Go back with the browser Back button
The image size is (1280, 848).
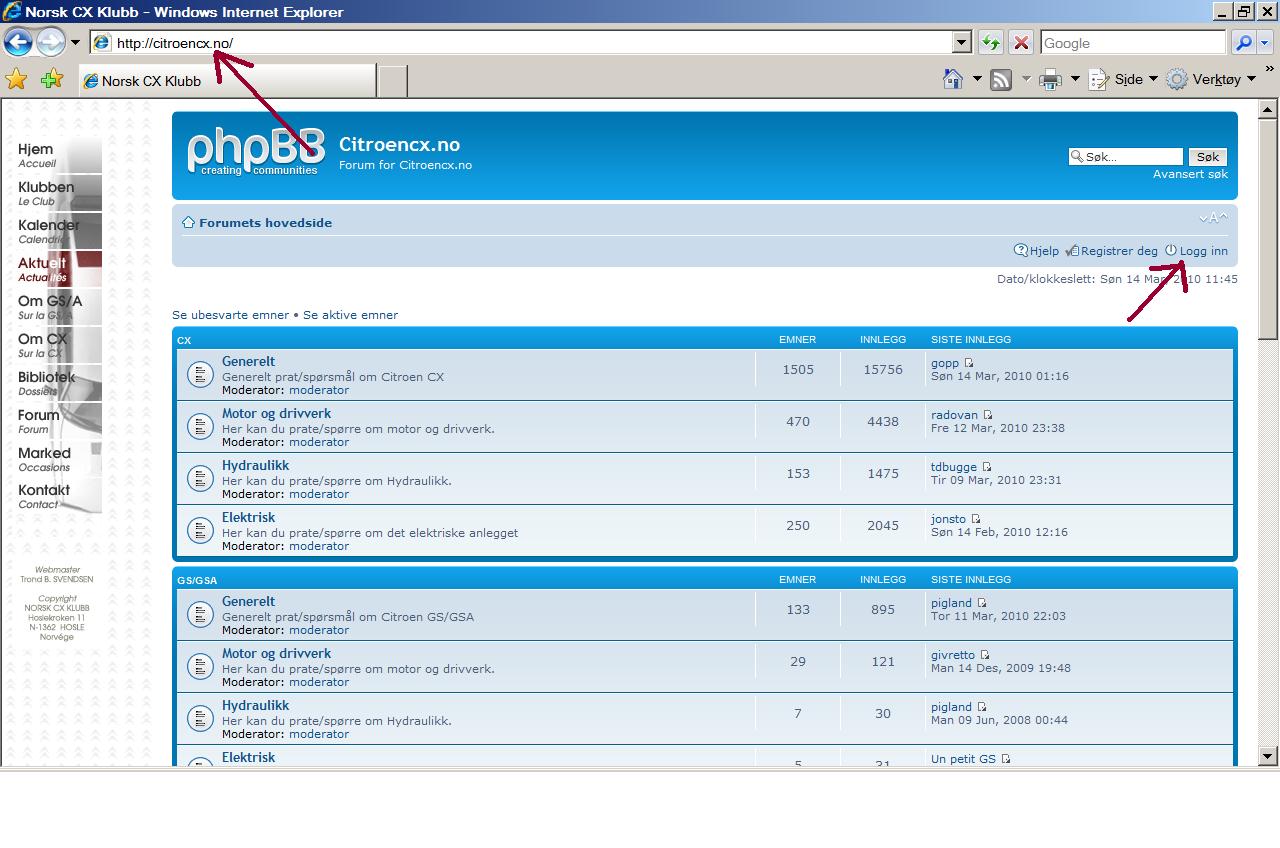[18, 43]
